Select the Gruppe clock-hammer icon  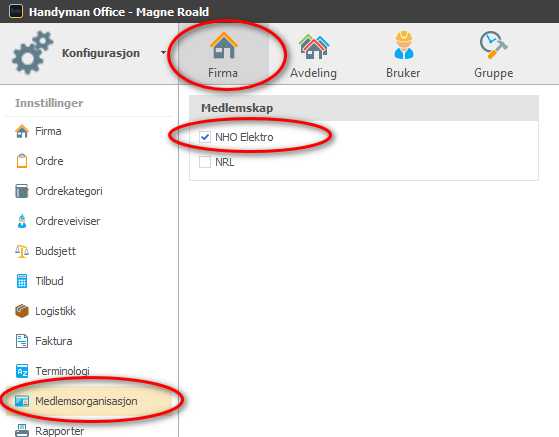pos(493,45)
